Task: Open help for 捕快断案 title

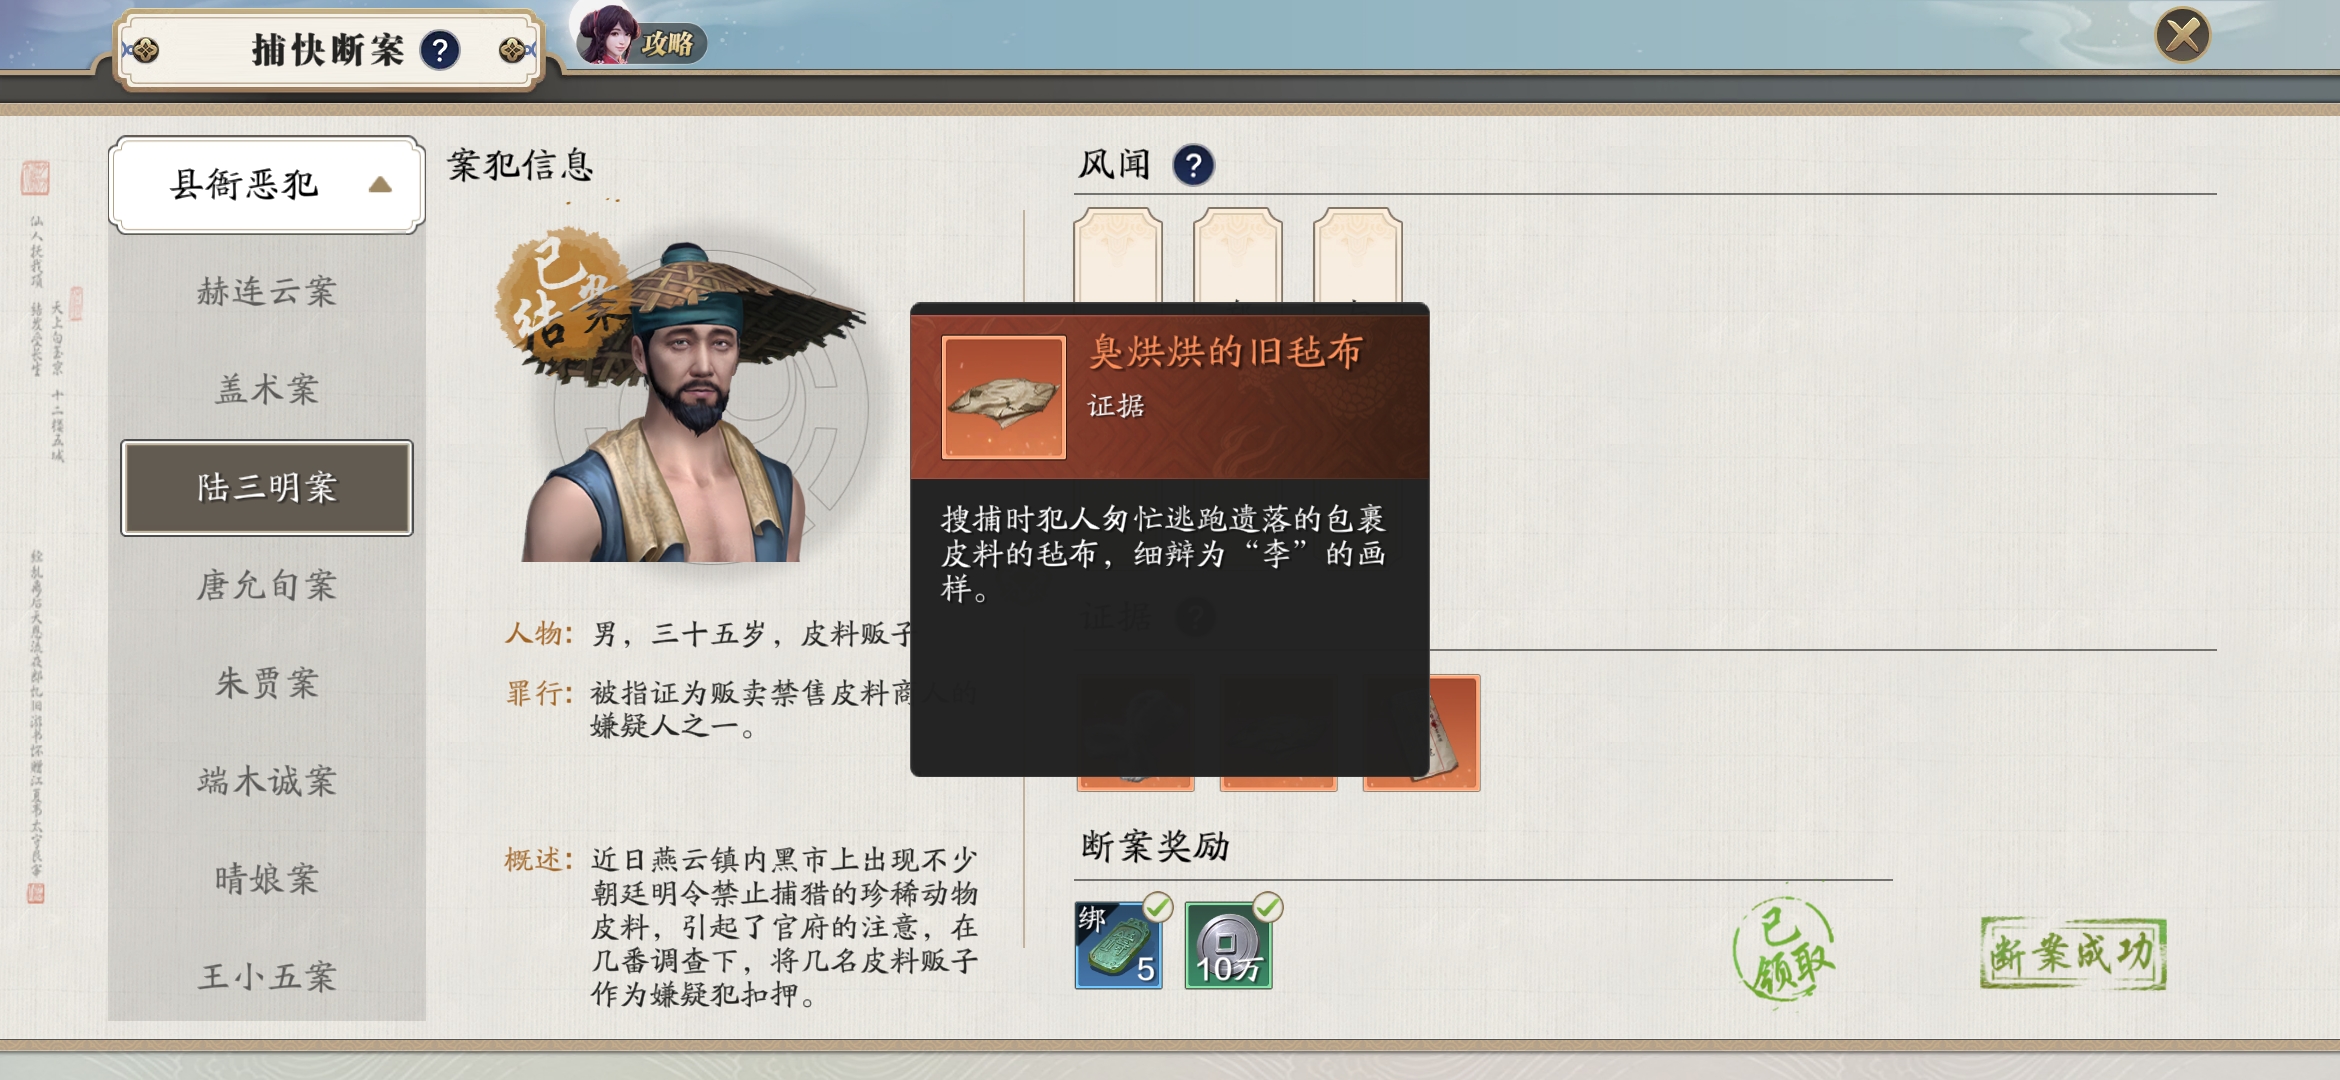Action: 440,49
